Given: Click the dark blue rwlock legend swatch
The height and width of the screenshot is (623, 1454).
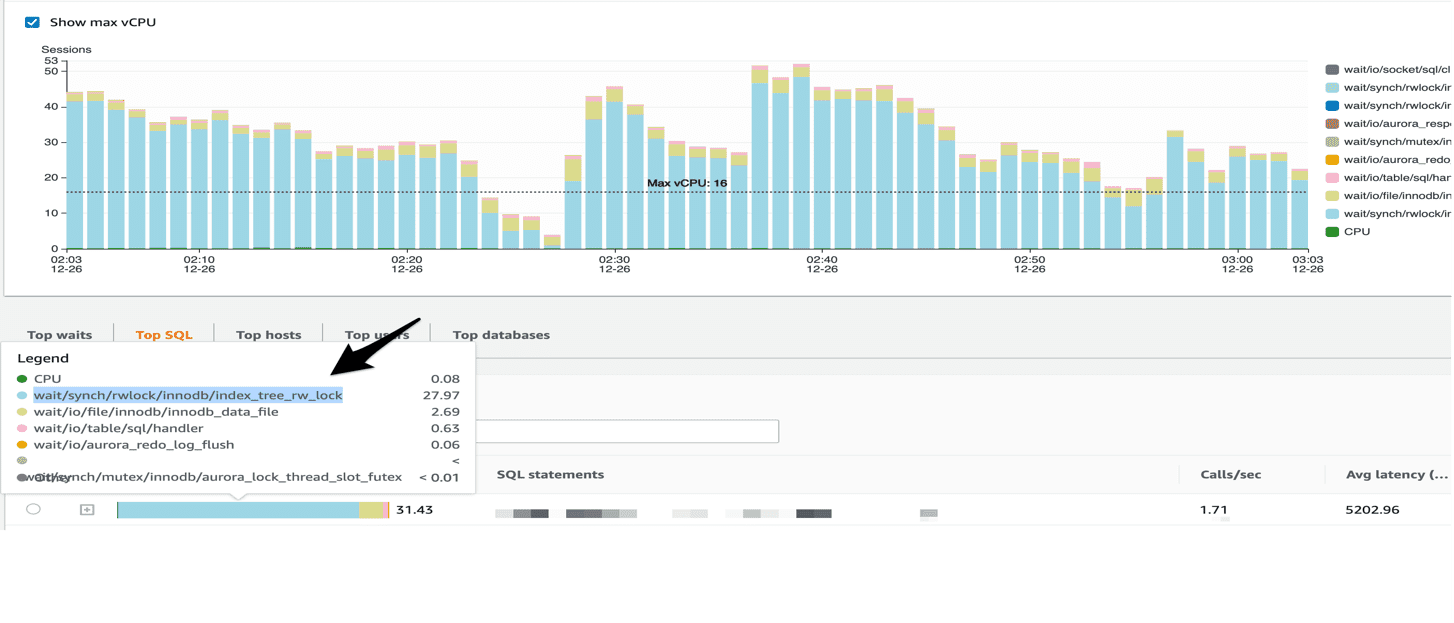Looking at the screenshot, I should point(1332,106).
